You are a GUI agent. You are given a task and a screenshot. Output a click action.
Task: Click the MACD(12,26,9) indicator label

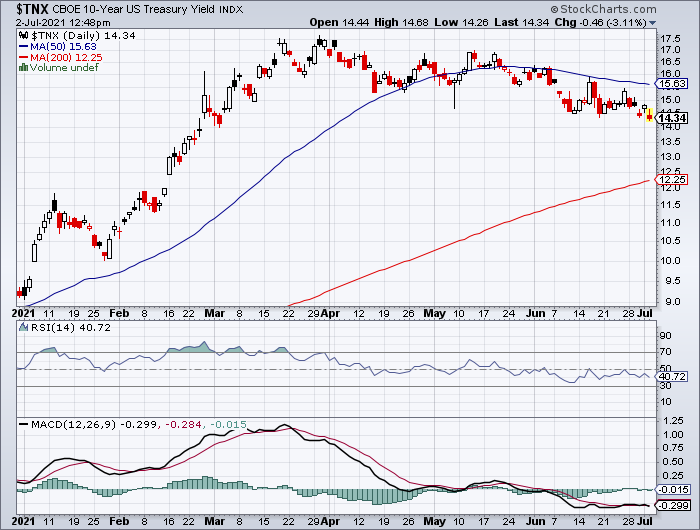(x=73, y=424)
